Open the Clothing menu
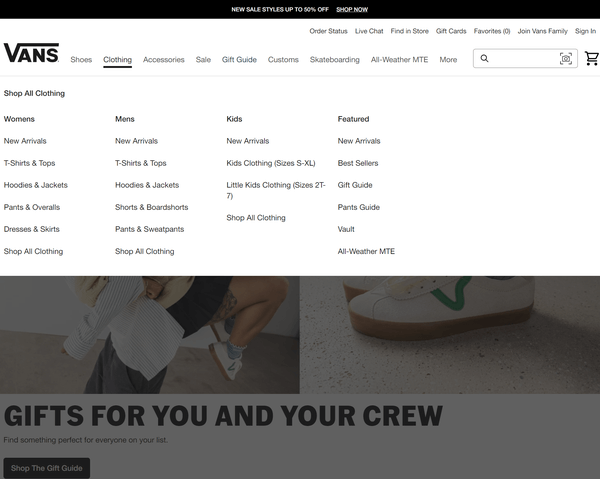600x479 pixels. (x=117, y=60)
